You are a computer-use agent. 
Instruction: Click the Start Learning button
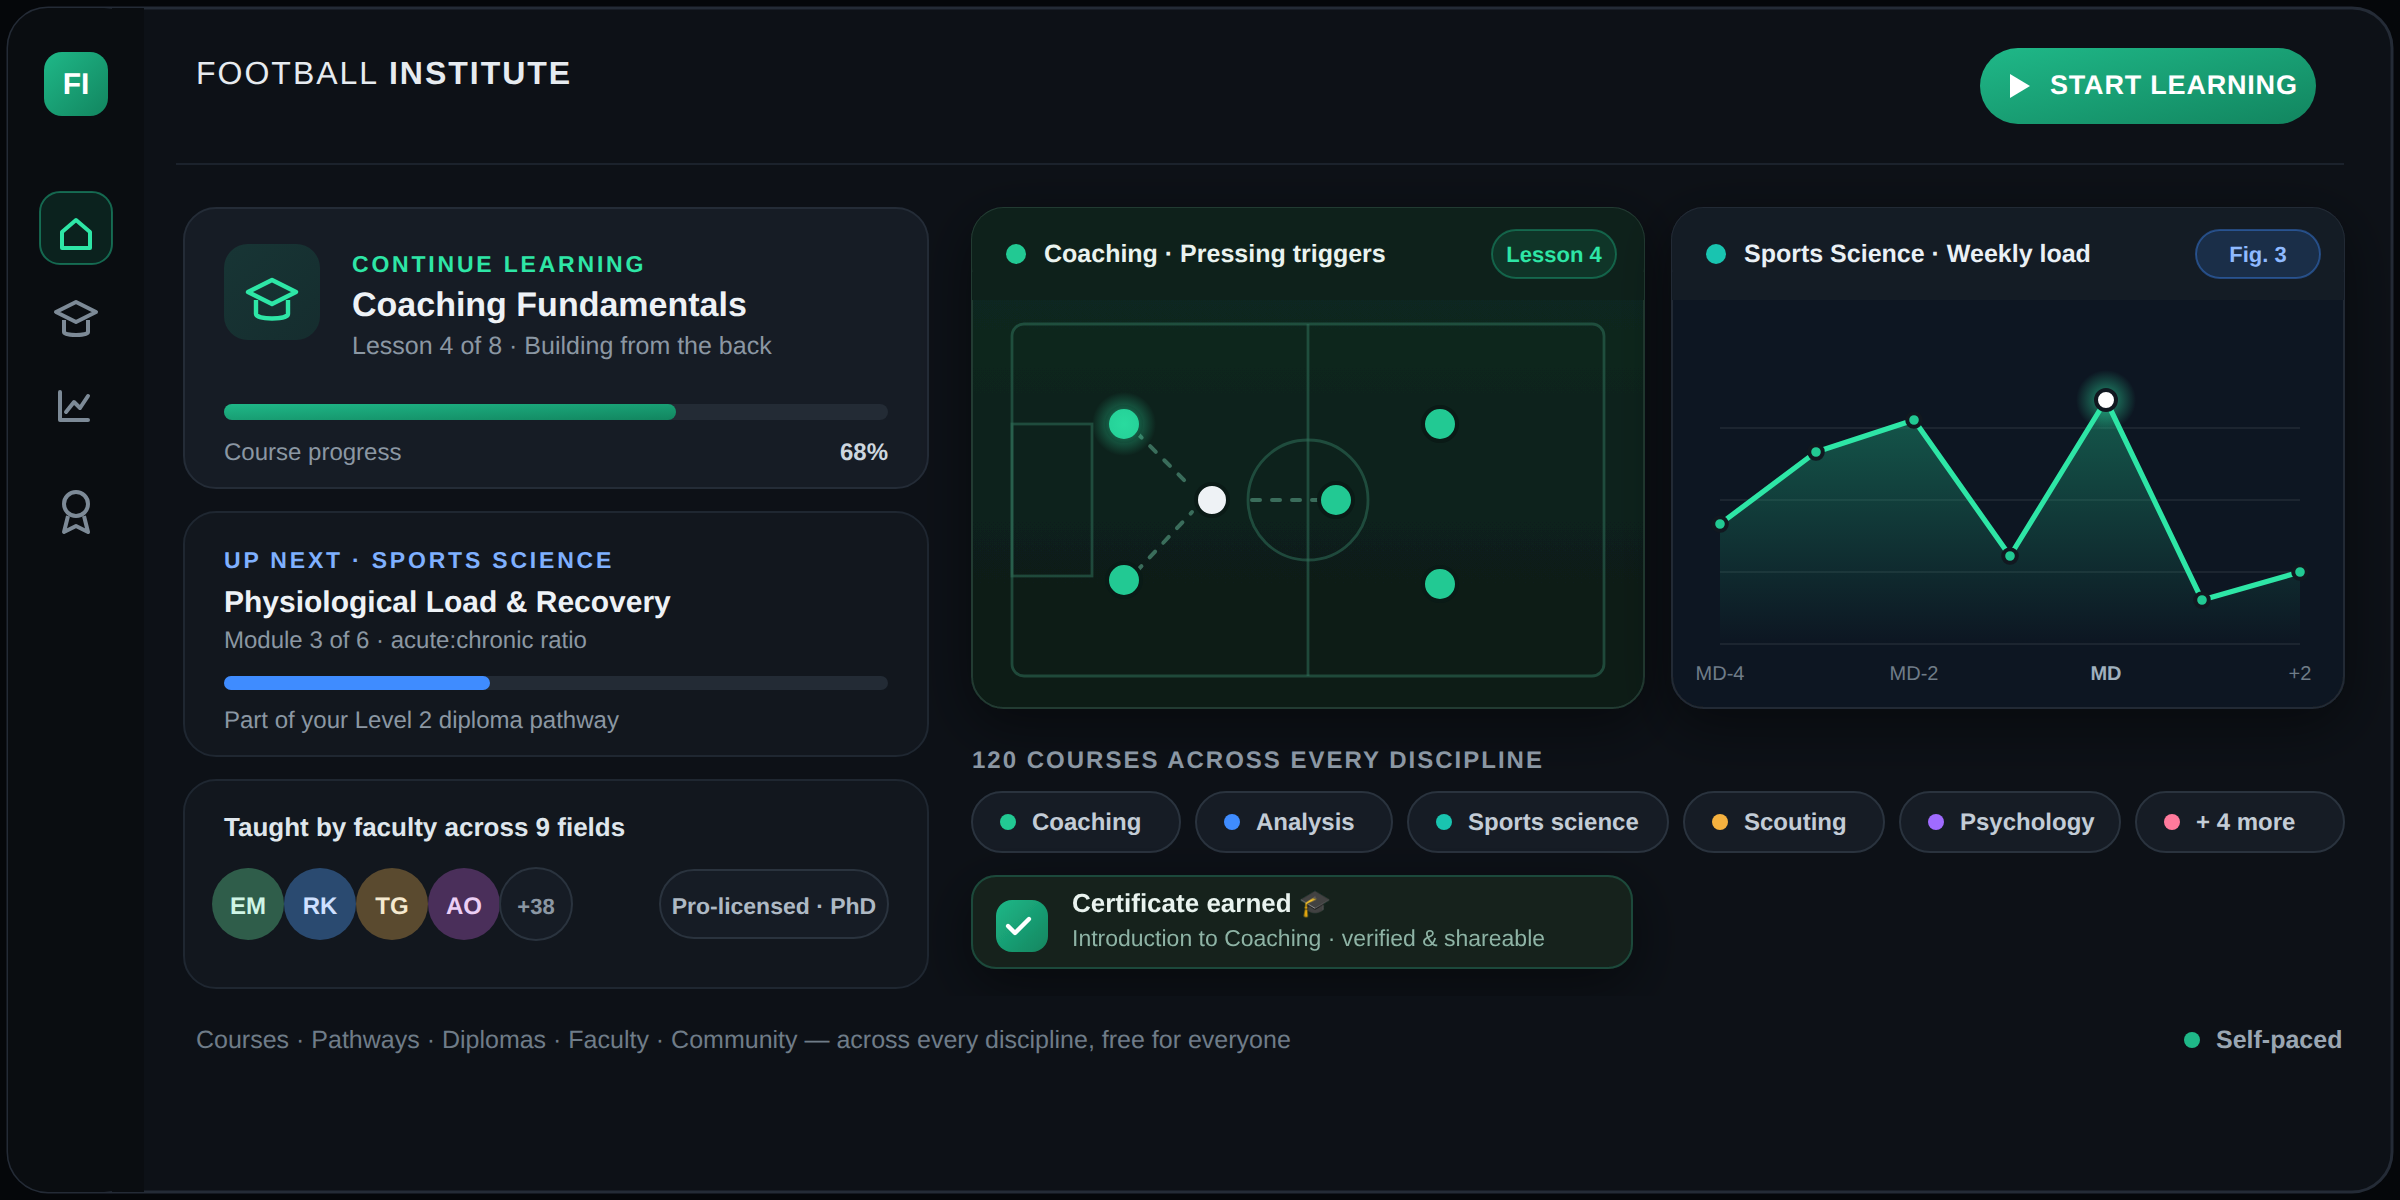2148,86
